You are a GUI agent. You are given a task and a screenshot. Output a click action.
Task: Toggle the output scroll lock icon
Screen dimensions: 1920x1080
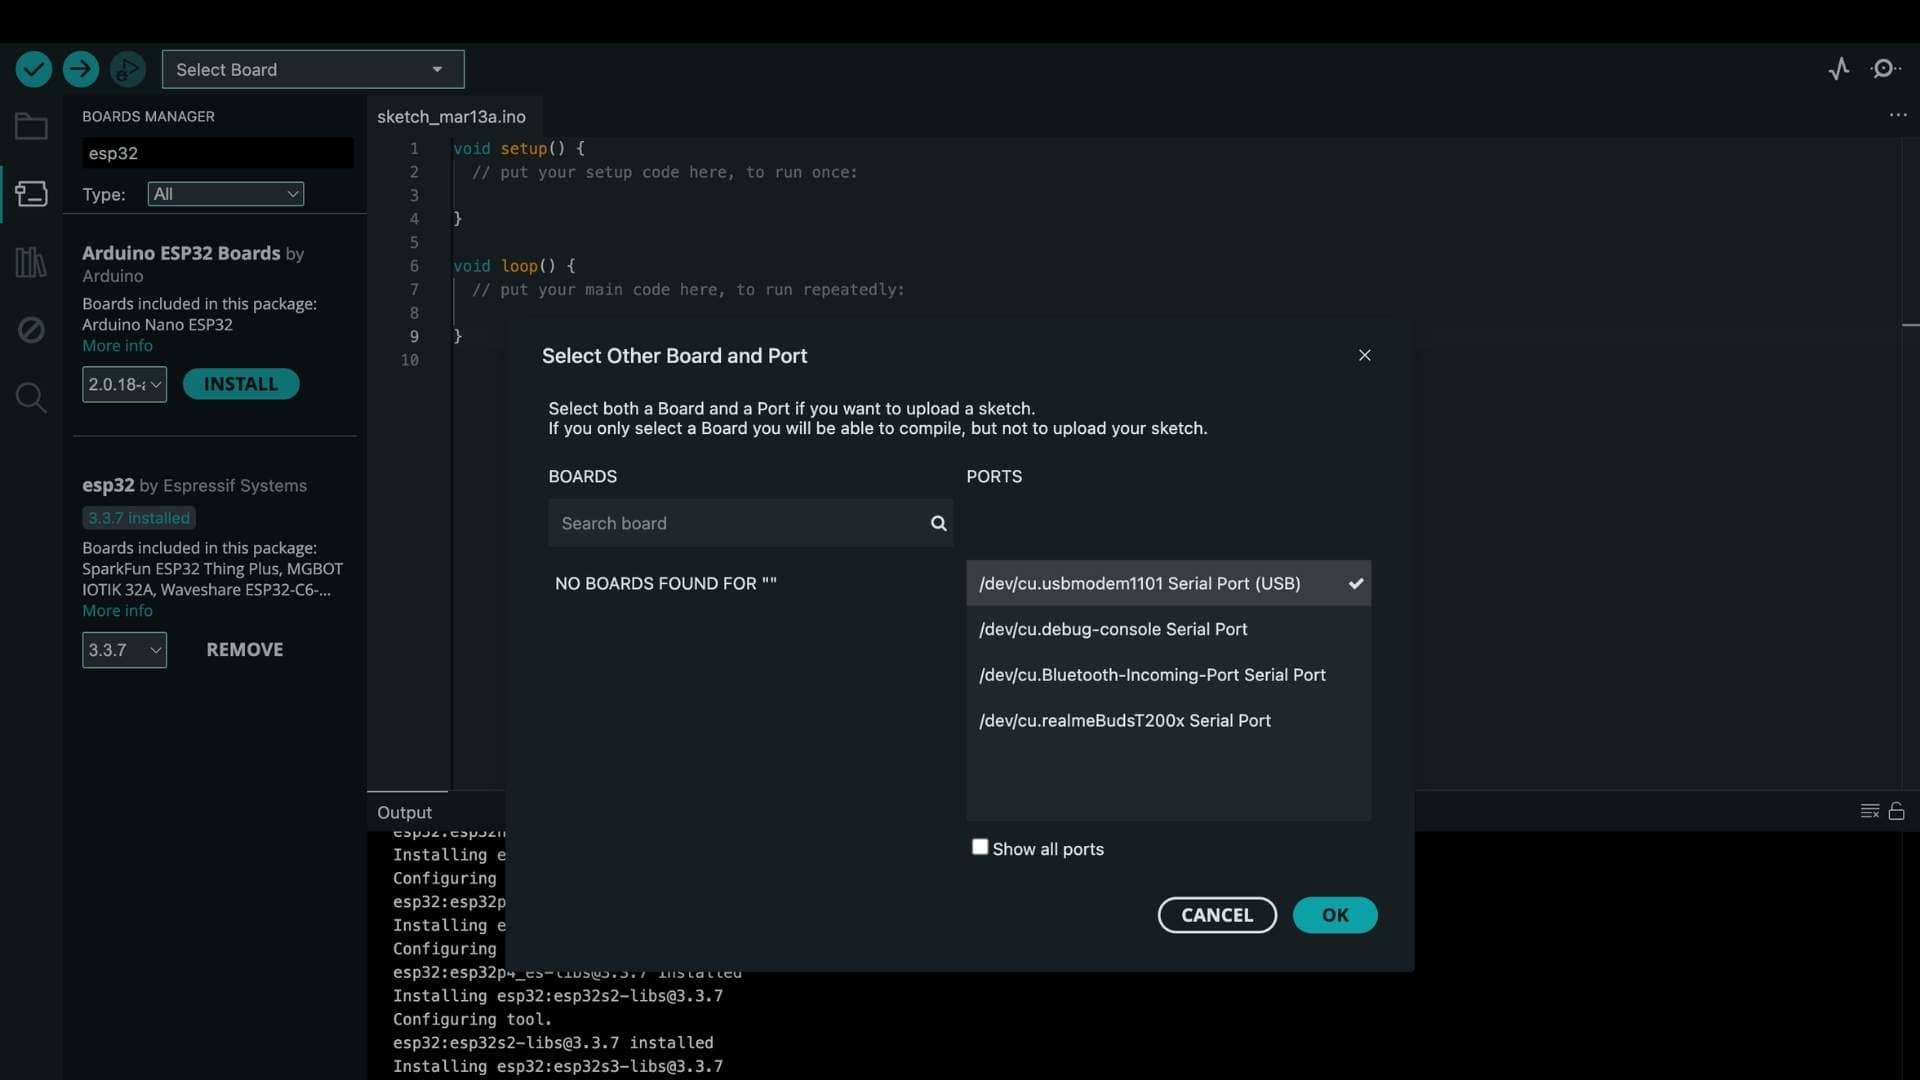pos(1896,811)
